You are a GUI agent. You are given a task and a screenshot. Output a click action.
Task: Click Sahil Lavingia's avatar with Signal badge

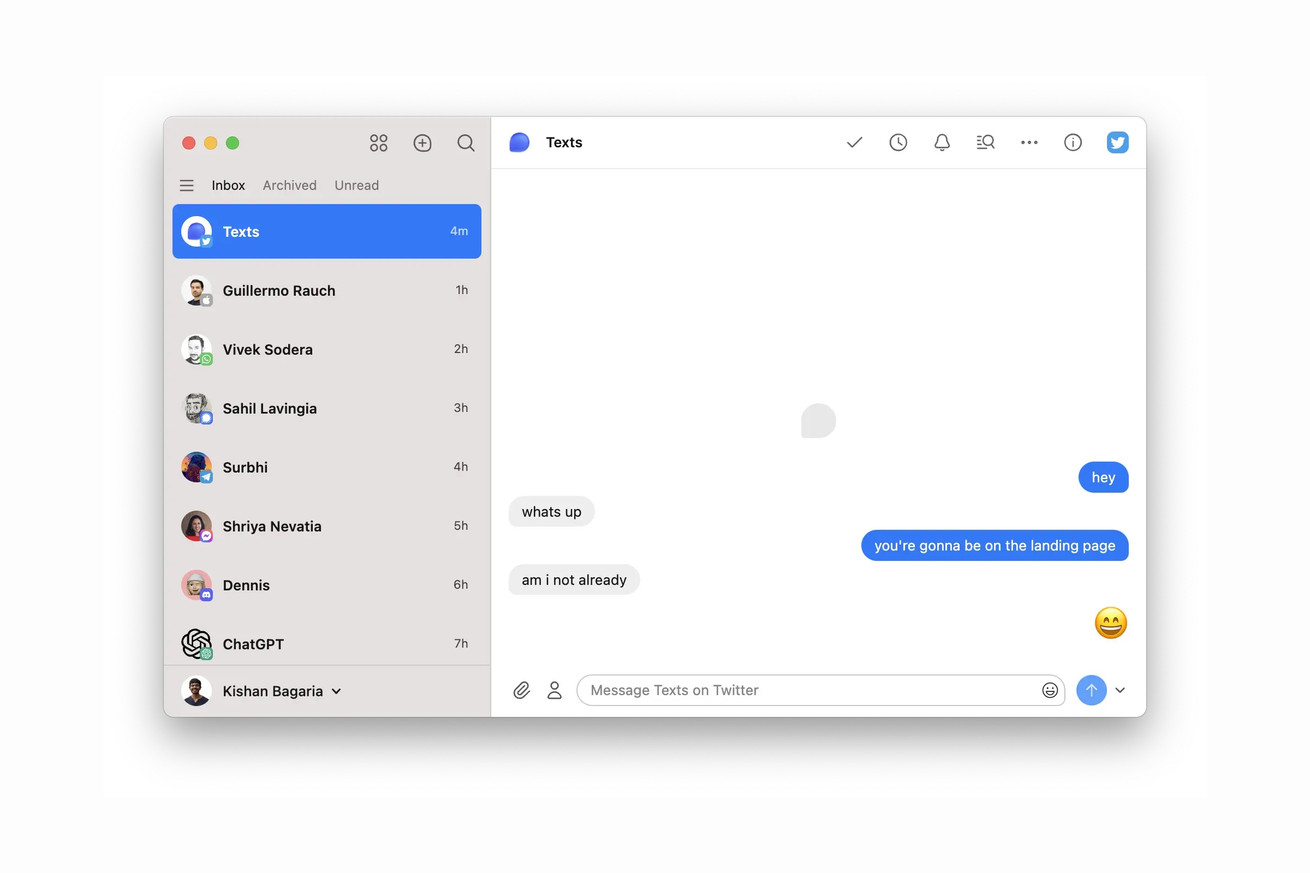196,408
